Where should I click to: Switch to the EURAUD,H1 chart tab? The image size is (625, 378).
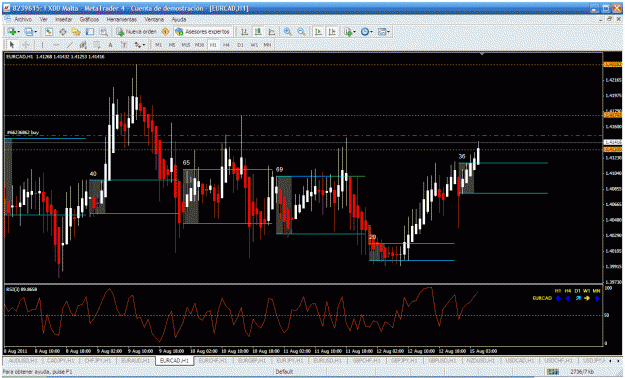click(136, 360)
